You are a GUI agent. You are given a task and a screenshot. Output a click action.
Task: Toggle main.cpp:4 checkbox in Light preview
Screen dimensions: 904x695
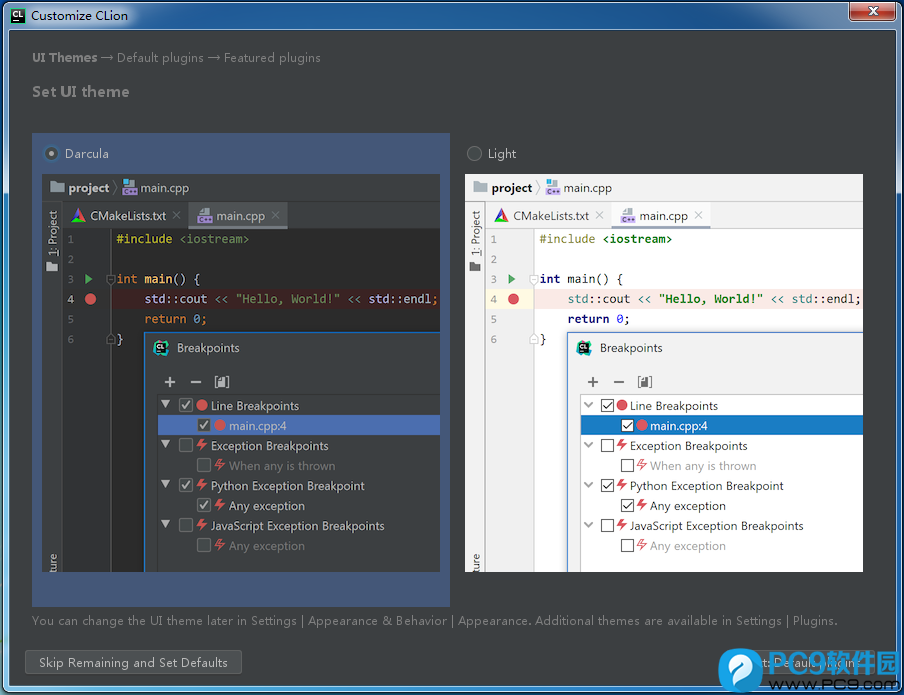click(x=627, y=425)
